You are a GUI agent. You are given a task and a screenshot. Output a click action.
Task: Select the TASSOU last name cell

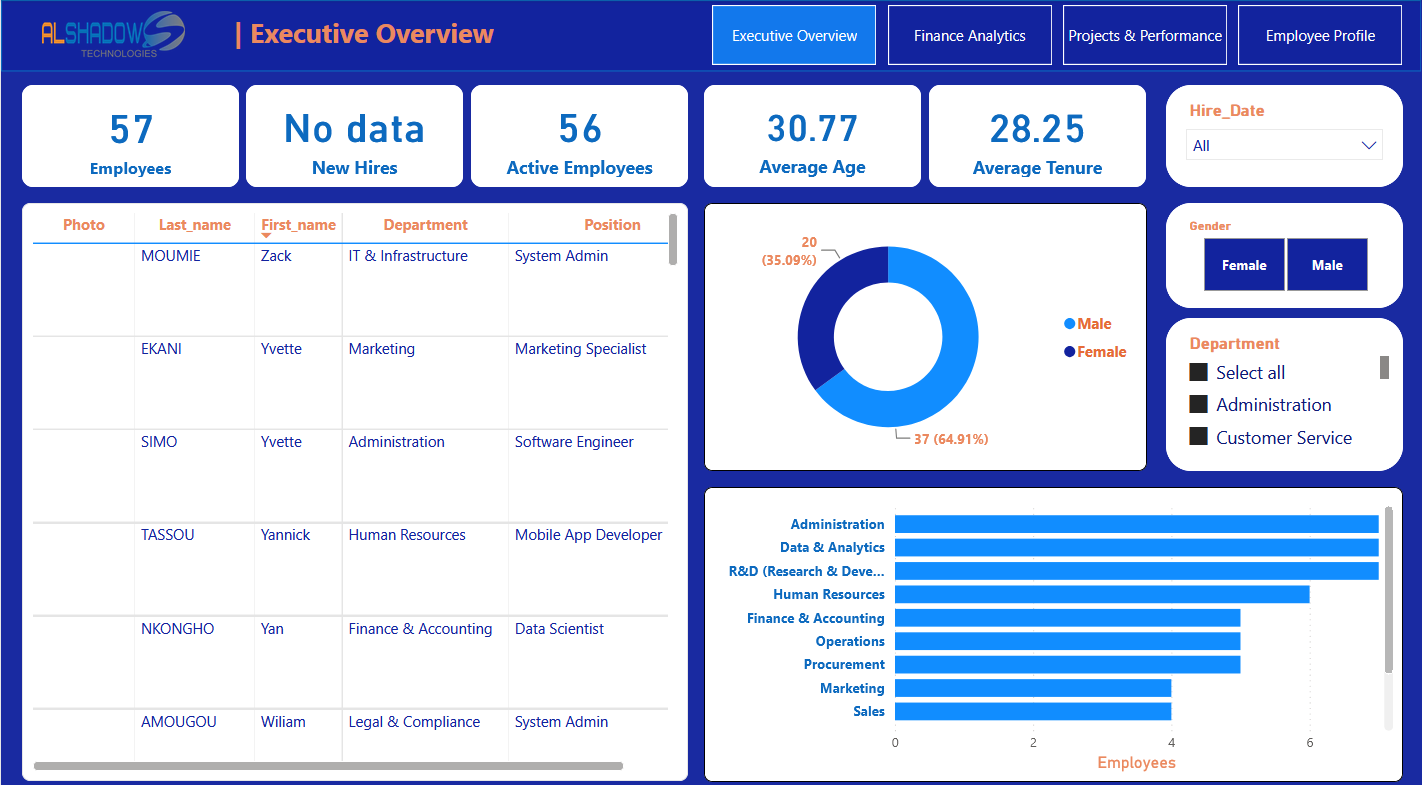(x=168, y=535)
